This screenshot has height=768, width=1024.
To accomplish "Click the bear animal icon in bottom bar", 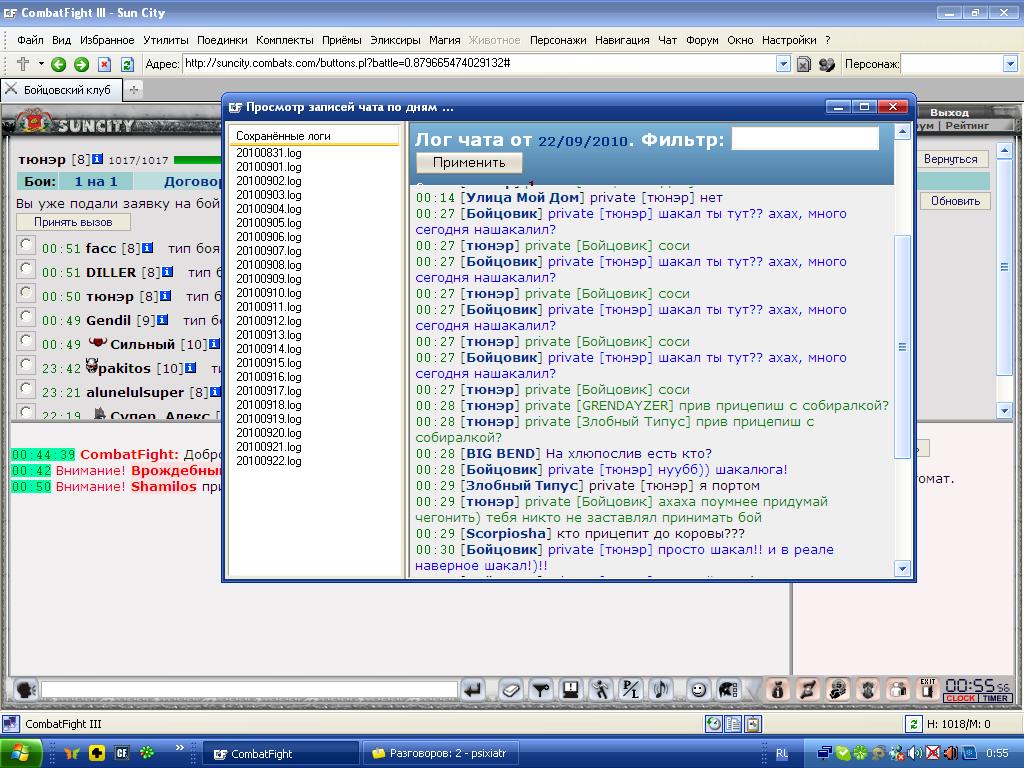I will 868,689.
